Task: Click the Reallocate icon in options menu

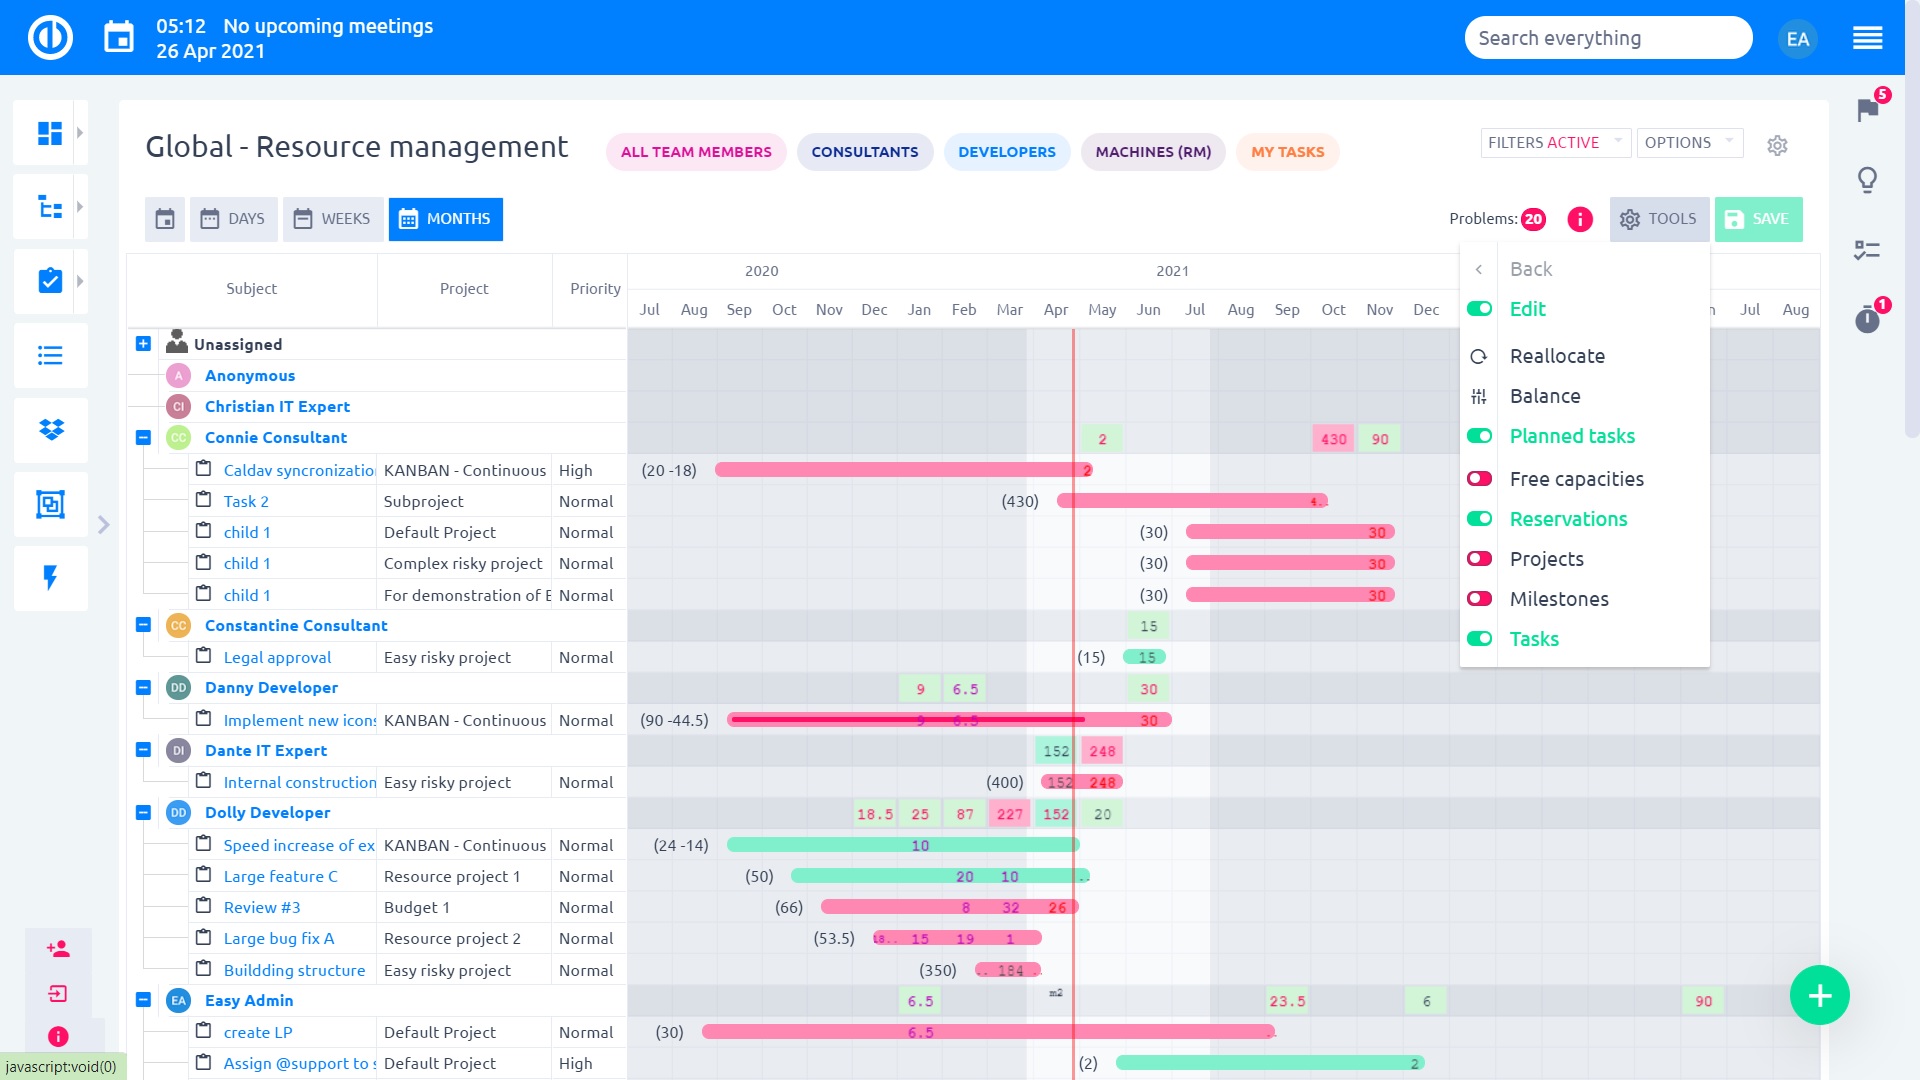Action: 1480,355
